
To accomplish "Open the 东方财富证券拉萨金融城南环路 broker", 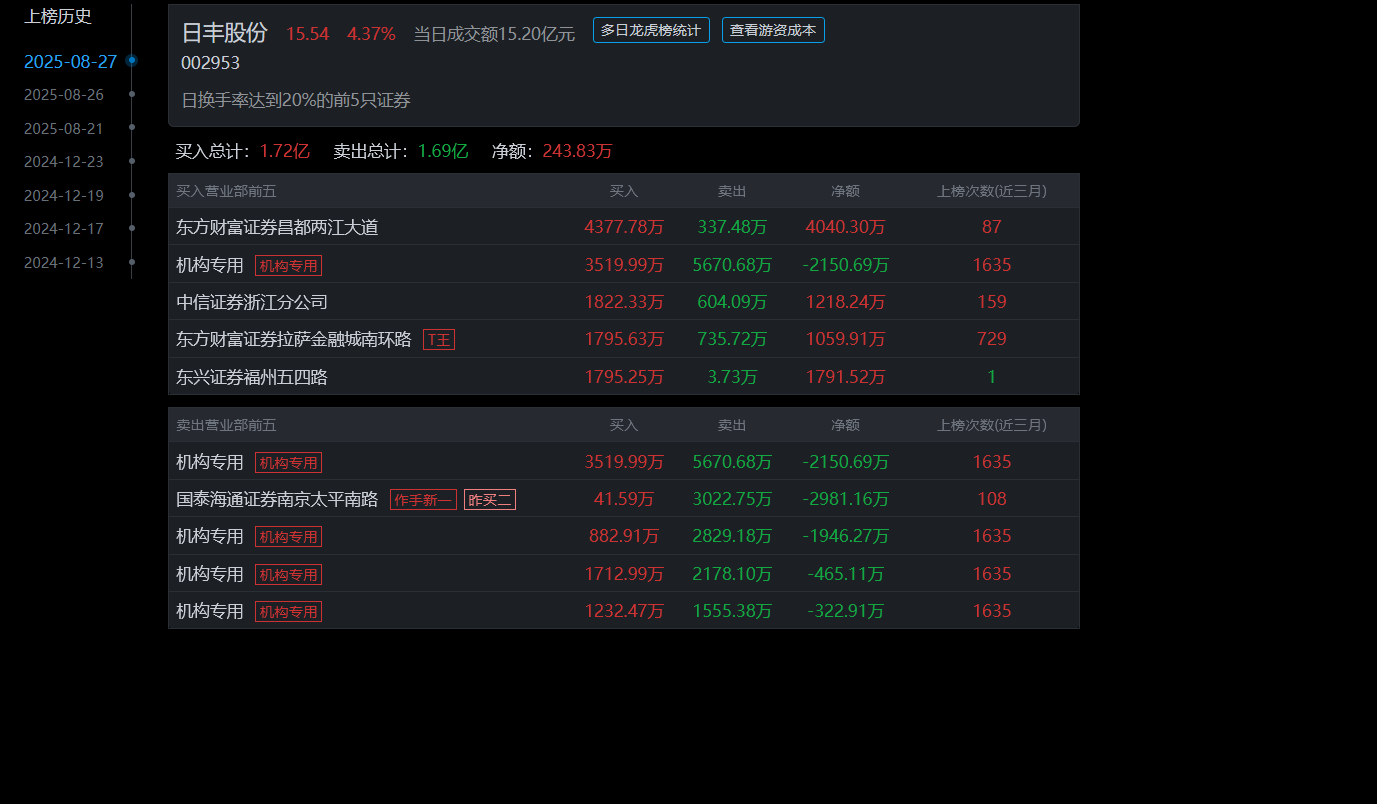I will coord(294,339).
